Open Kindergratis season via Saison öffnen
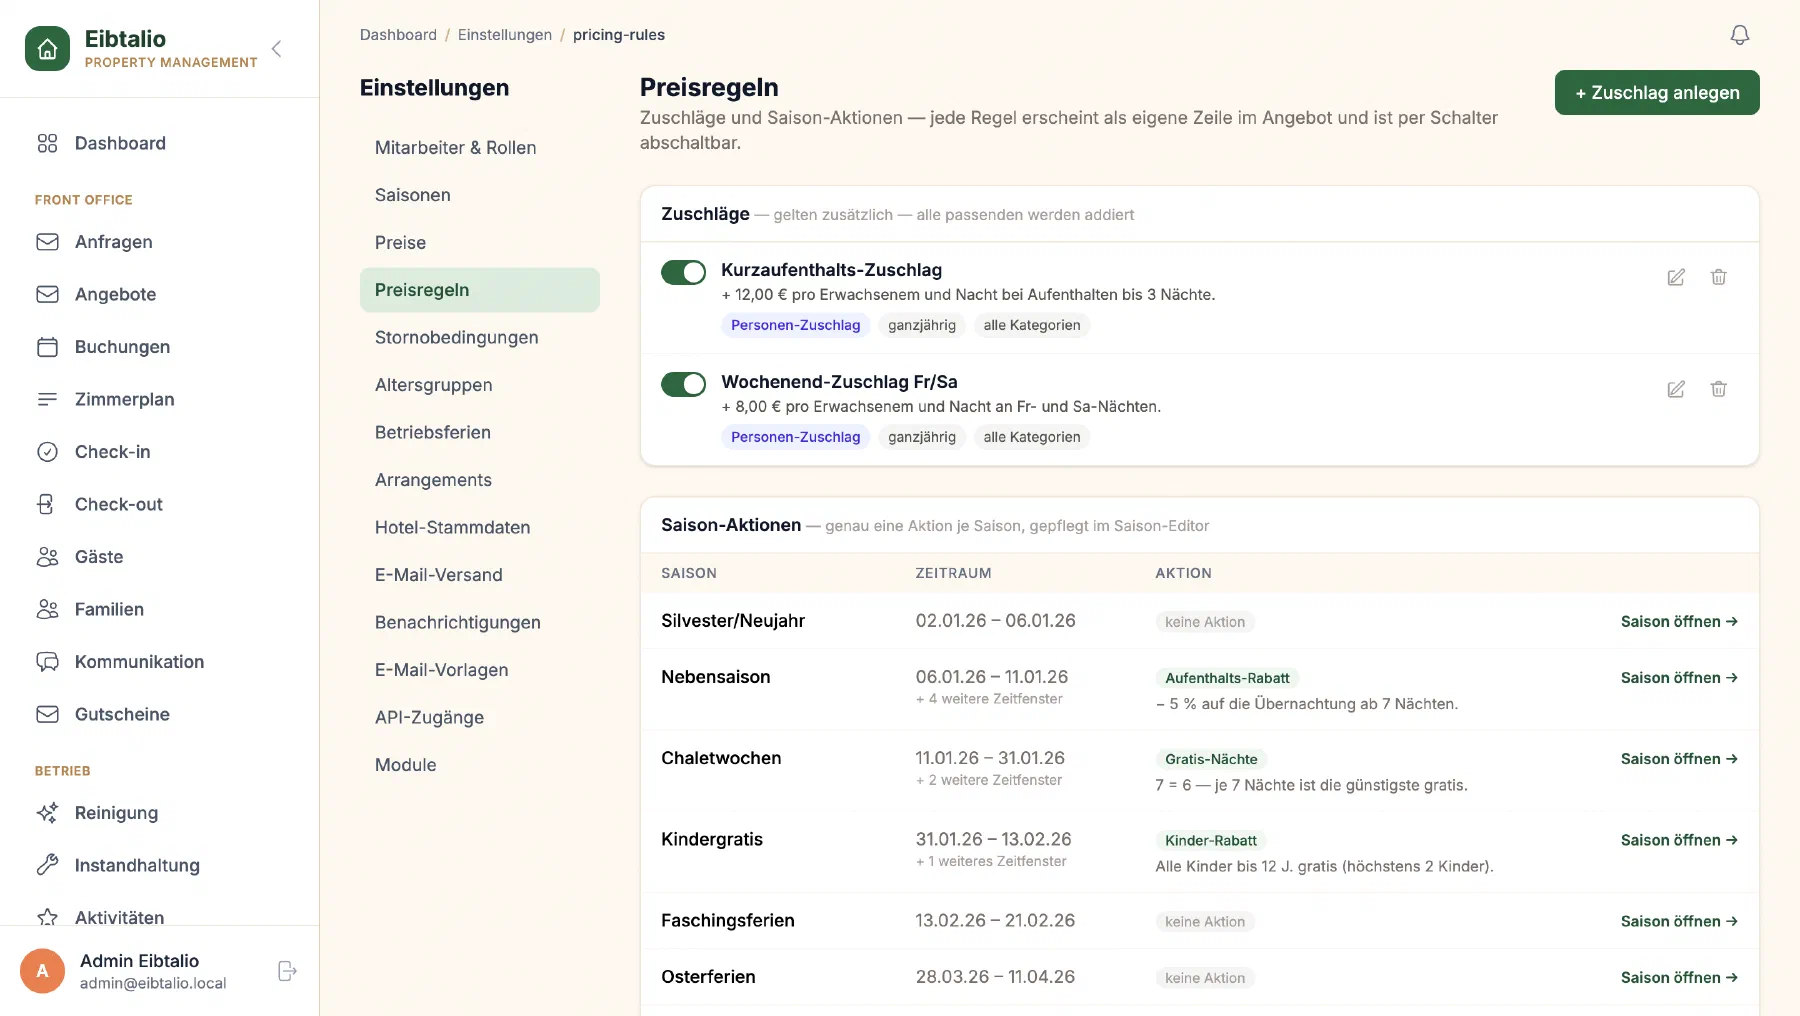This screenshot has height=1016, width=1800. tap(1679, 840)
